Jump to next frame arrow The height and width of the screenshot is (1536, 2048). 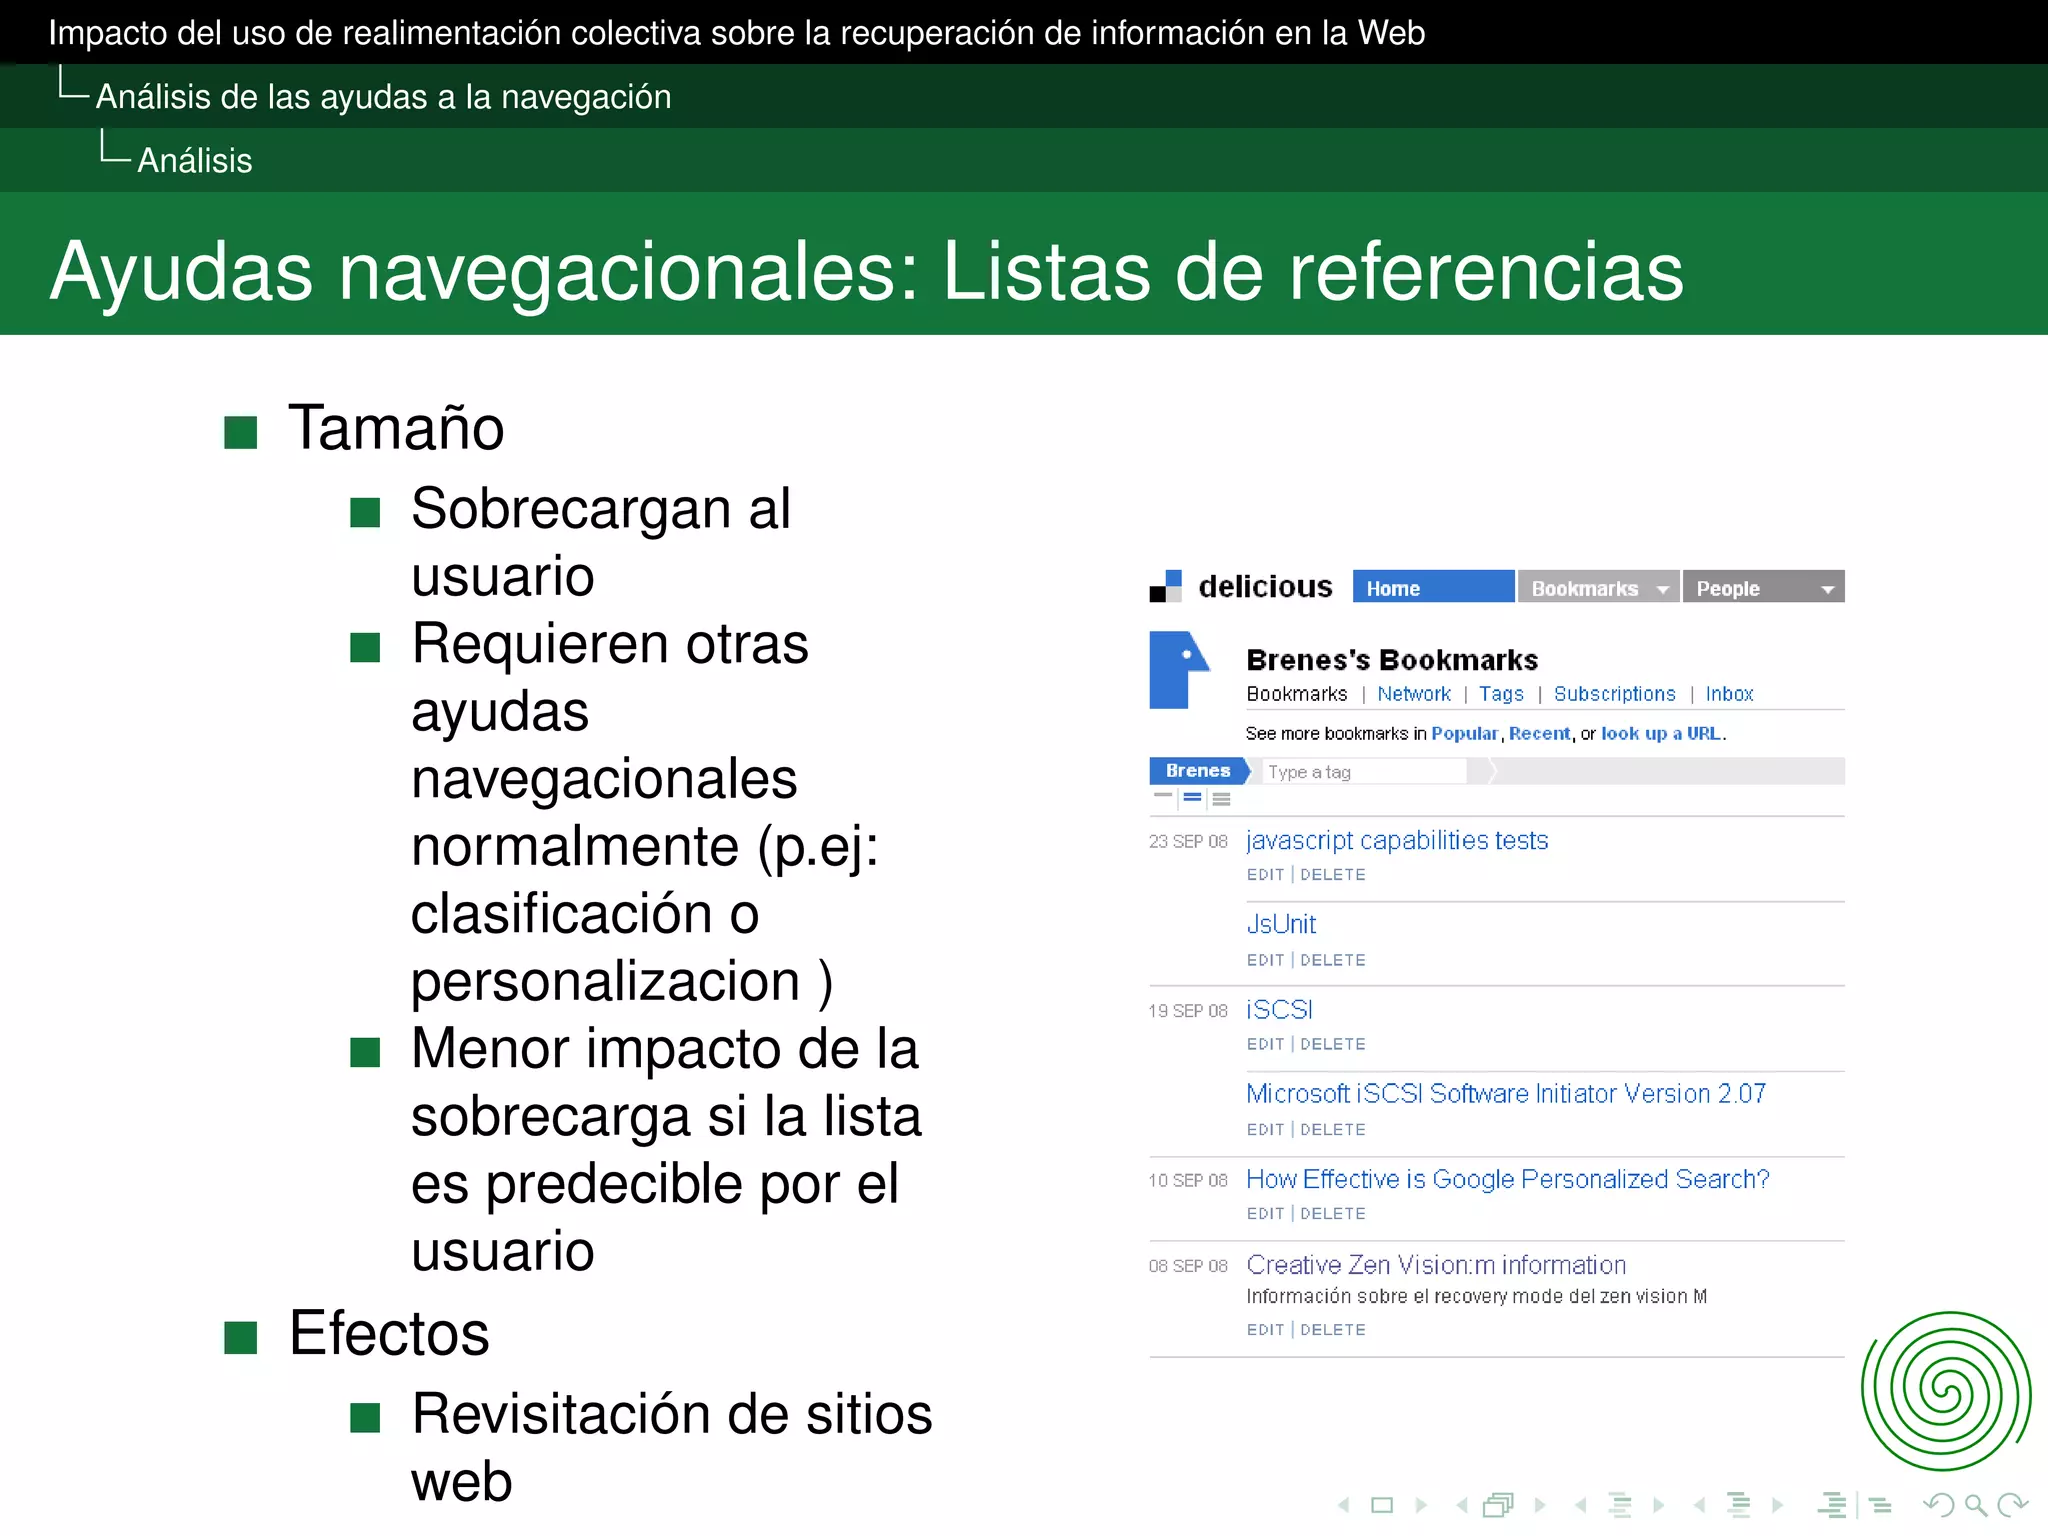(1540, 1505)
